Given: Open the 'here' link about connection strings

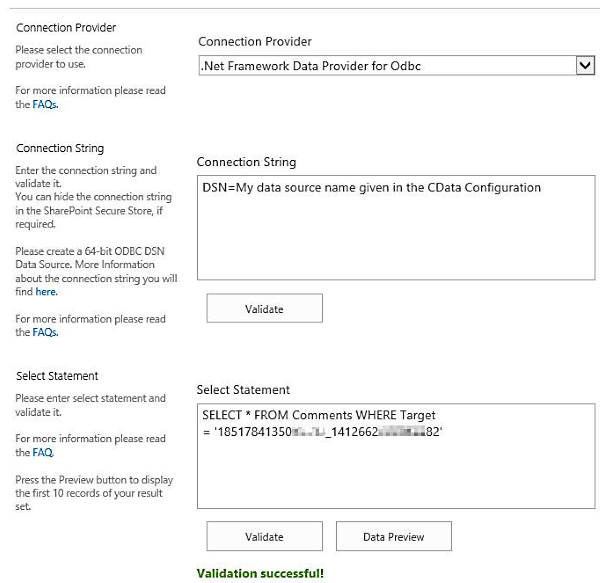Looking at the screenshot, I should click(x=46, y=292).
